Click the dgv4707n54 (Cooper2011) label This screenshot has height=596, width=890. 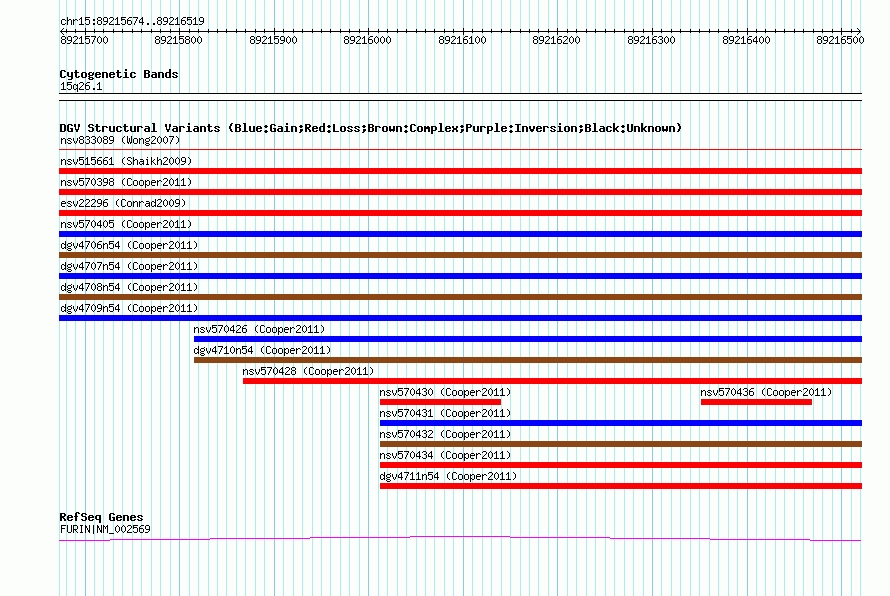(129, 266)
